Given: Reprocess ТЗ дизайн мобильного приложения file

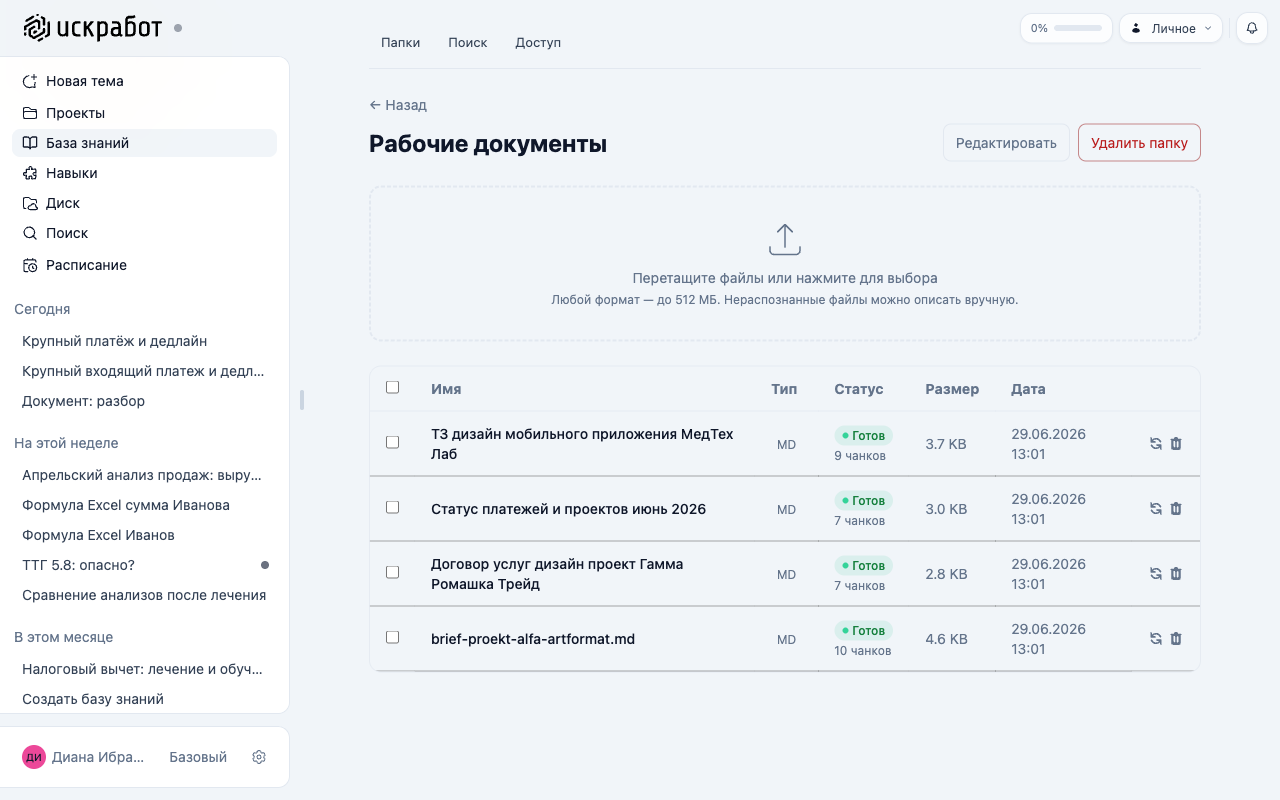Looking at the screenshot, I should pos(1155,443).
